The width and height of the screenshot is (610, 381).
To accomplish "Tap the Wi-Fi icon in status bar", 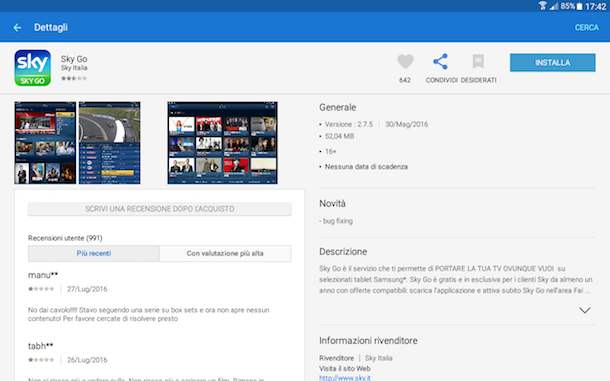I will click(543, 6).
